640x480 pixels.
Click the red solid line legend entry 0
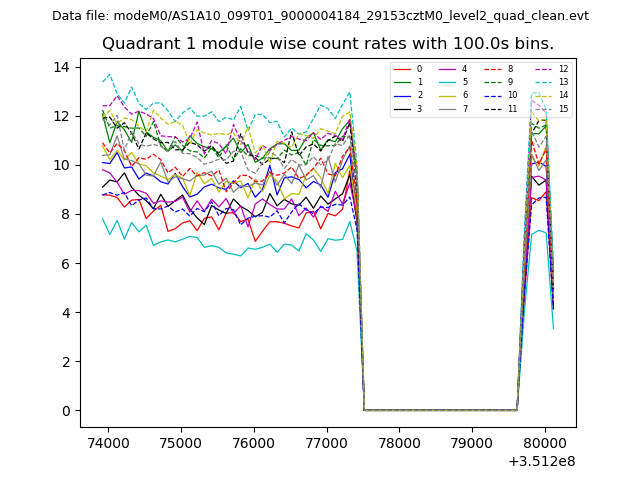[410, 69]
